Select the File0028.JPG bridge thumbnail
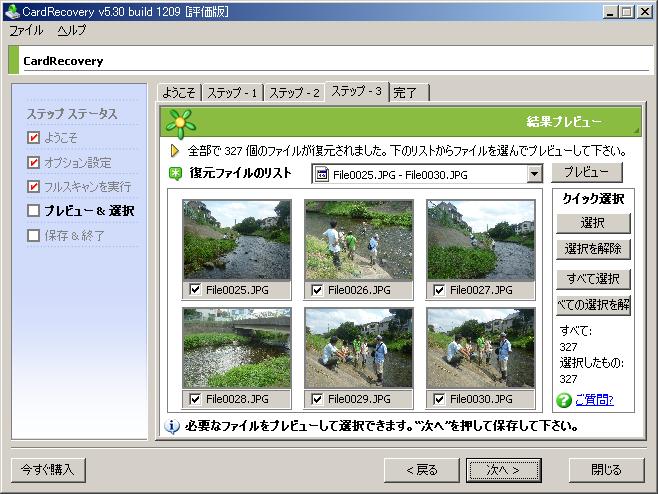Image resolution: width=658 pixels, height=494 pixels. tap(237, 348)
